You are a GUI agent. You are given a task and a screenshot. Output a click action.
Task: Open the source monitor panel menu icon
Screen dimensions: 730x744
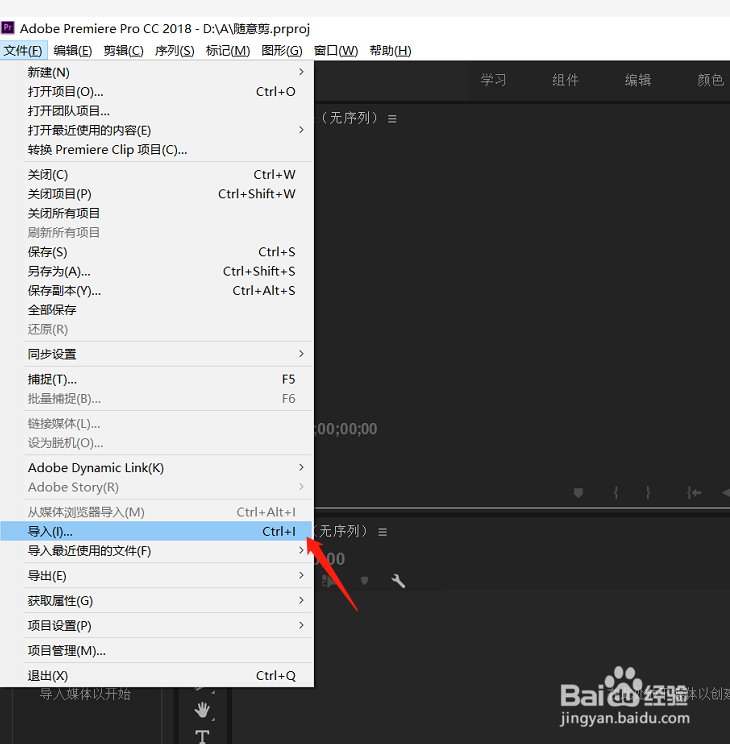[392, 119]
